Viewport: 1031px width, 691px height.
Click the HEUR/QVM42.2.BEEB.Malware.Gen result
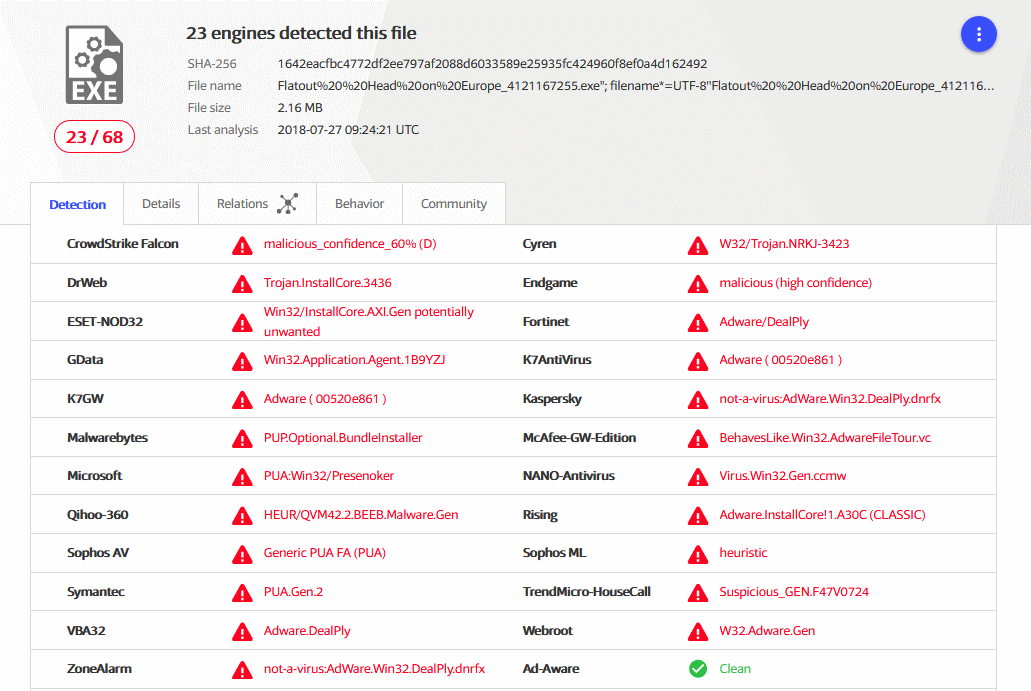coord(361,515)
